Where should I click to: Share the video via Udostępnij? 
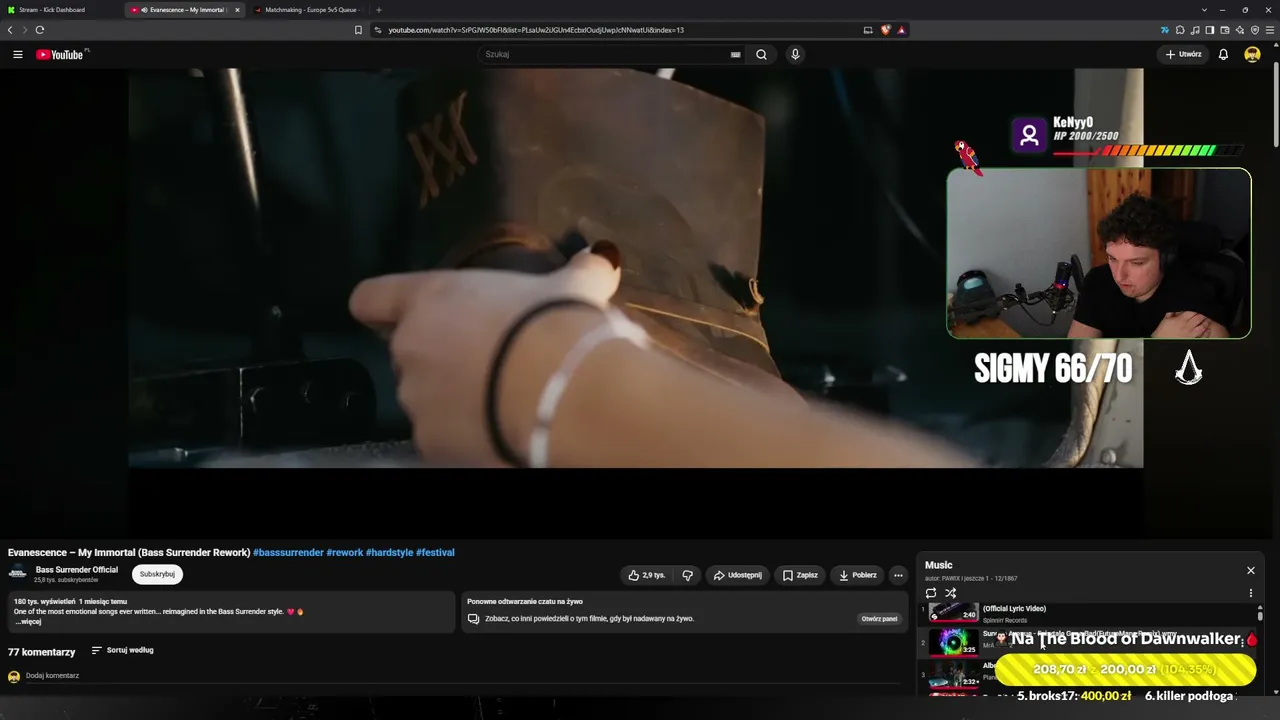click(737, 575)
